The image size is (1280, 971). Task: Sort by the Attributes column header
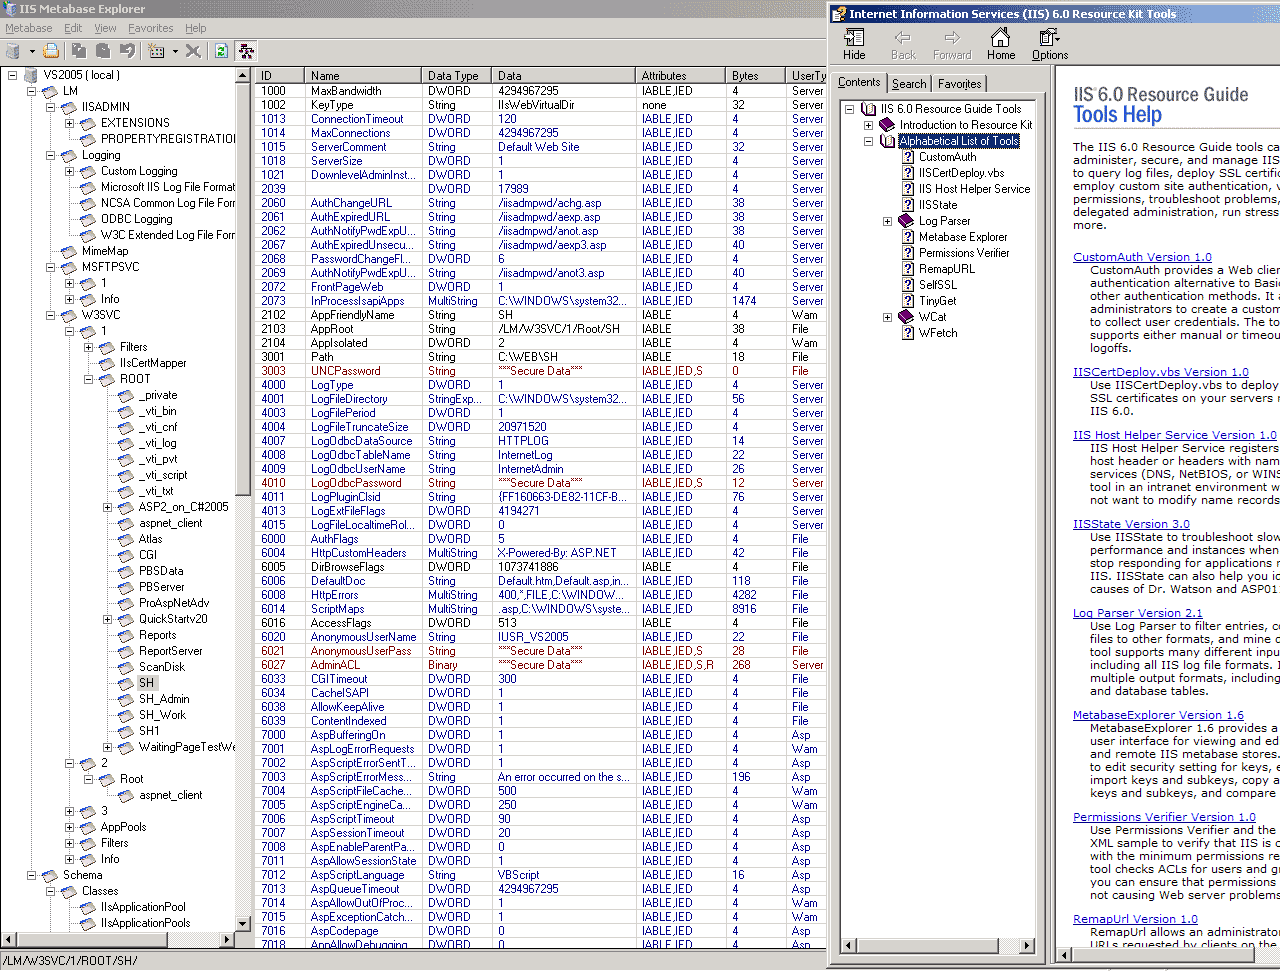click(680, 75)
